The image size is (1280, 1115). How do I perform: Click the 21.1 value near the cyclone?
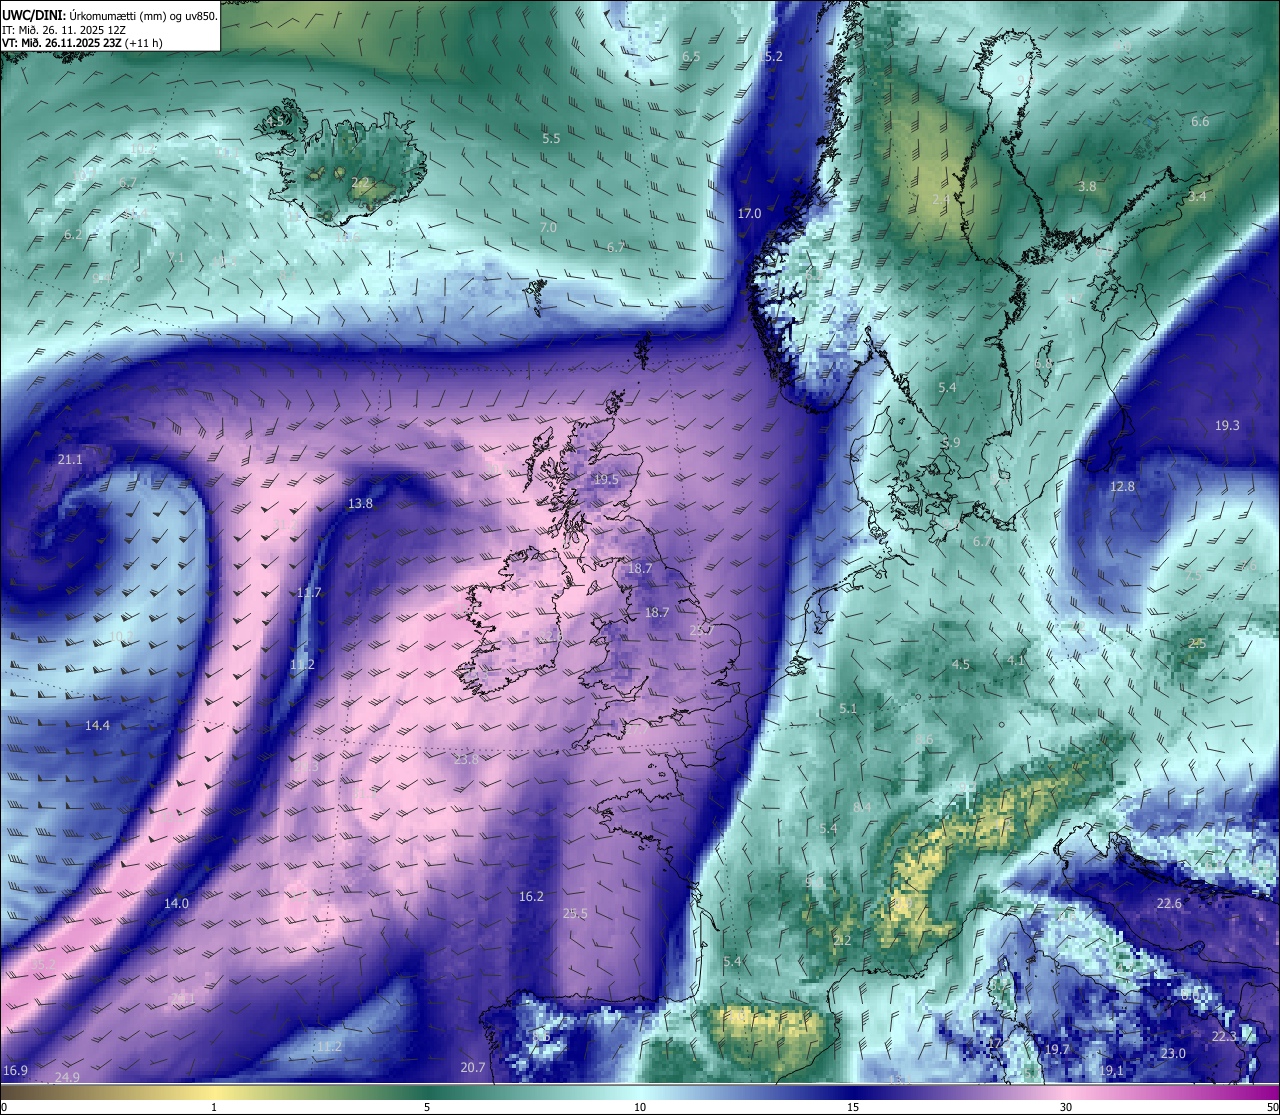pos(70,459)
